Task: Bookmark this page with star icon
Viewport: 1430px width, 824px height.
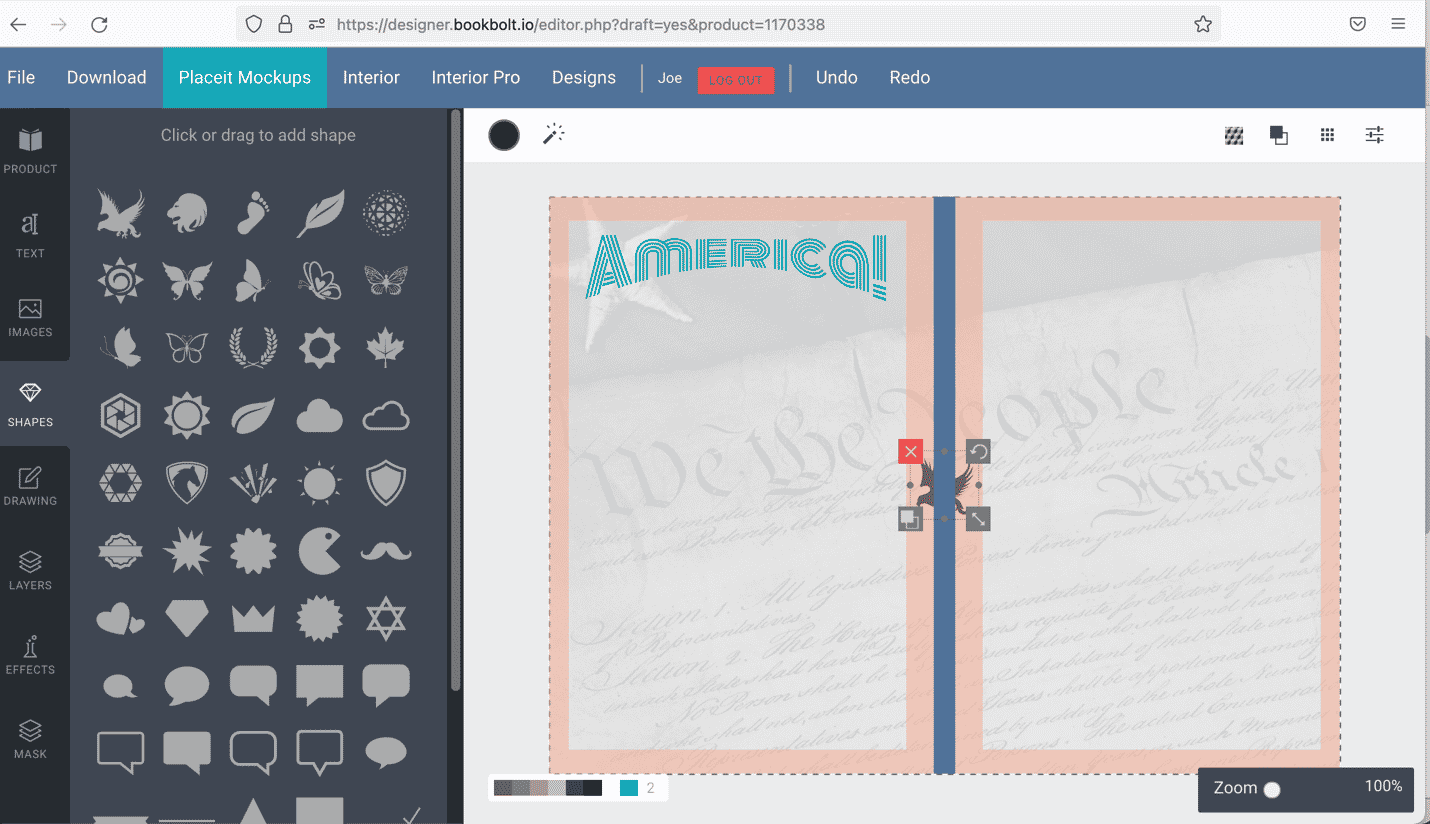Action: [x=1203, y=24]
